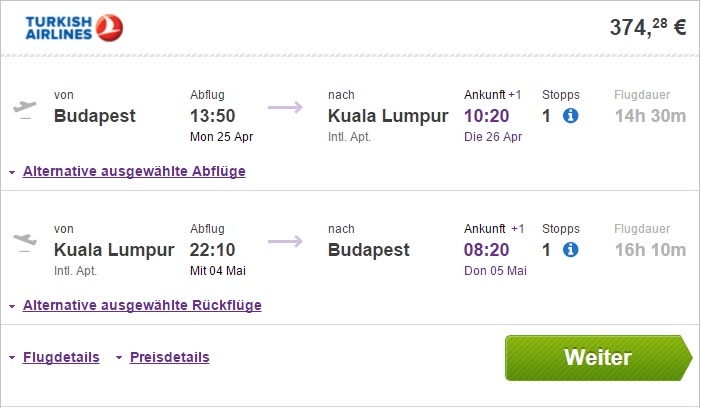Open stop info icon for return flight
The image size is (701, 408).
571,250
